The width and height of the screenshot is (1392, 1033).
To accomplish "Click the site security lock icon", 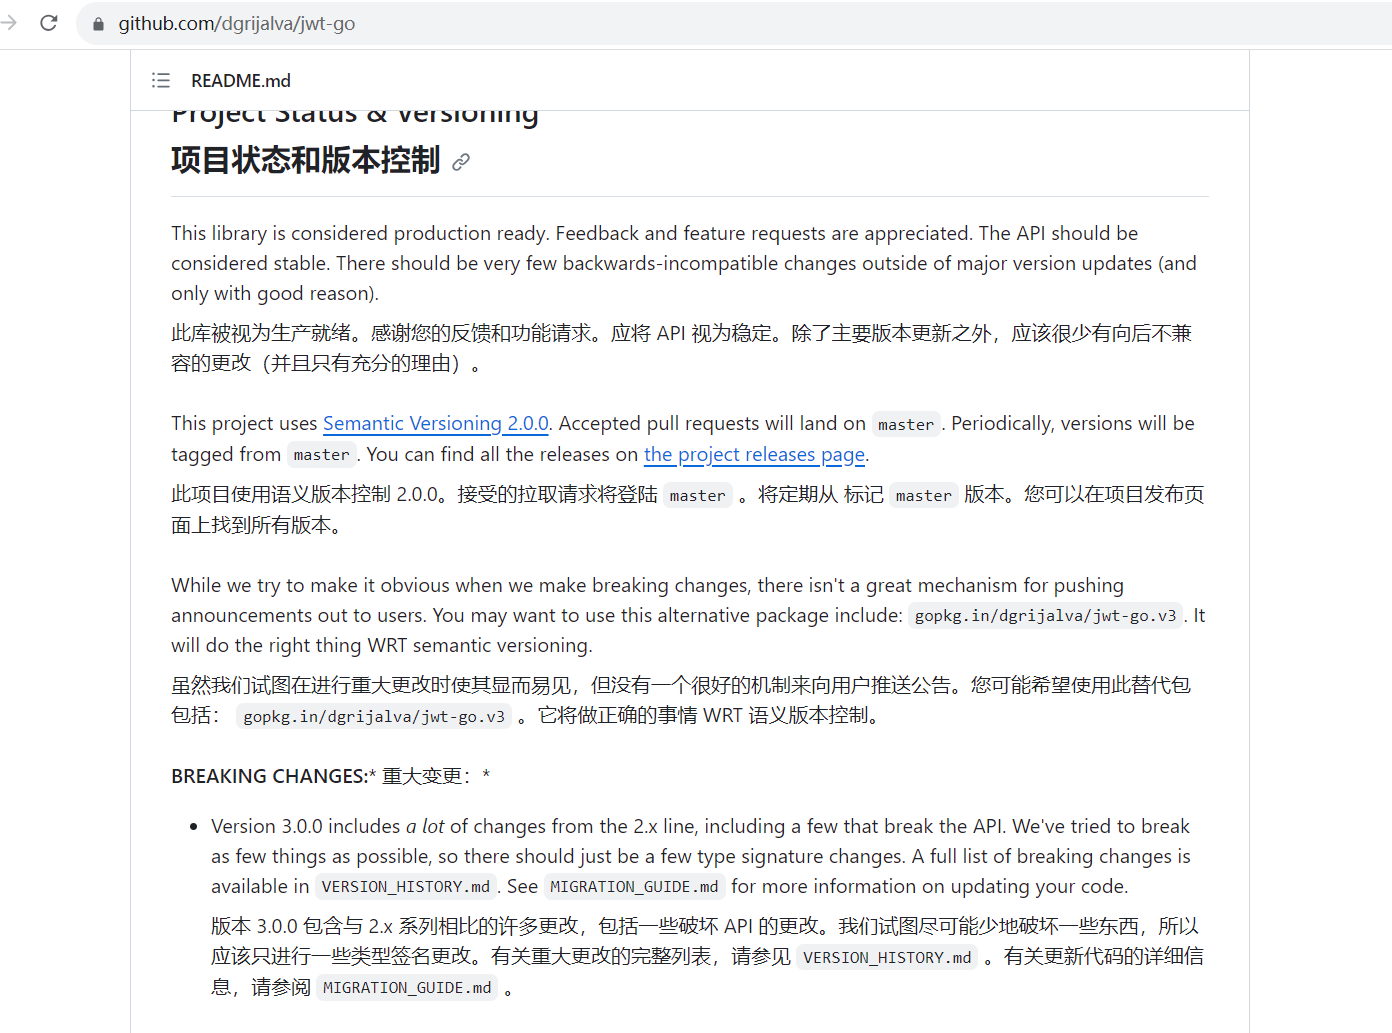I will pyautogui.click(x=98, y=24).
